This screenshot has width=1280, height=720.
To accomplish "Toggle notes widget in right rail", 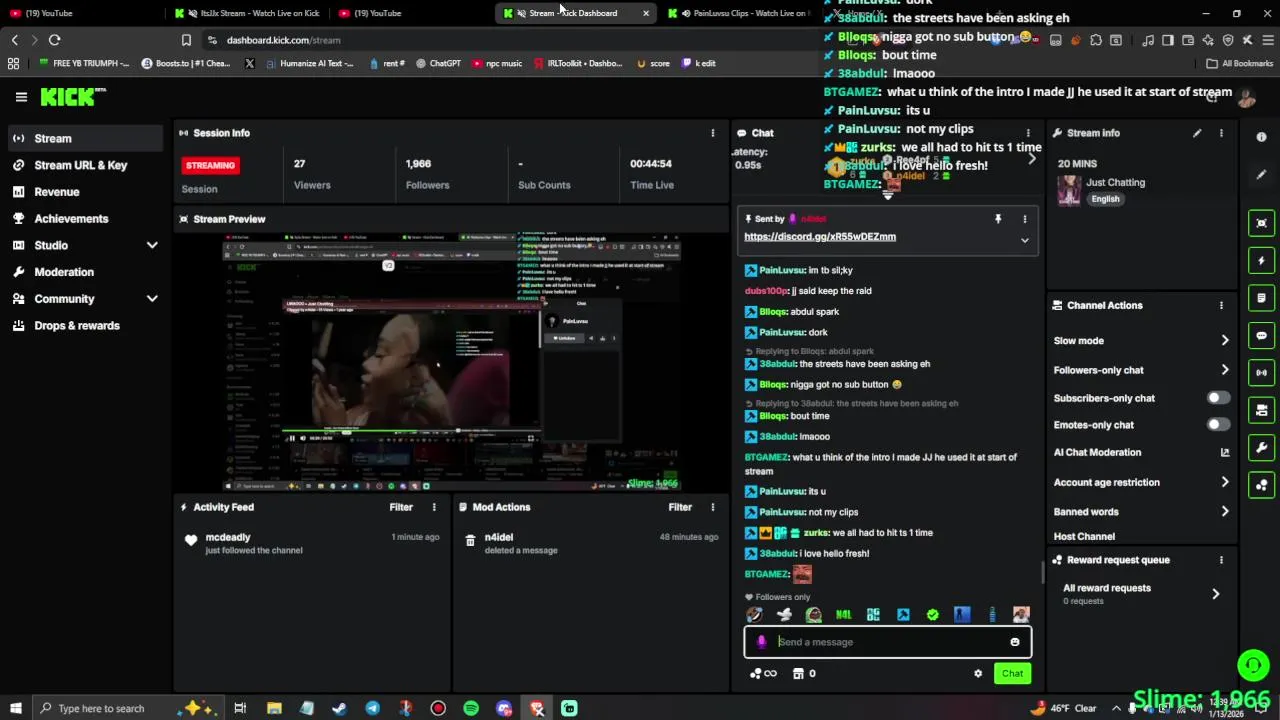I will [1261, 298].
